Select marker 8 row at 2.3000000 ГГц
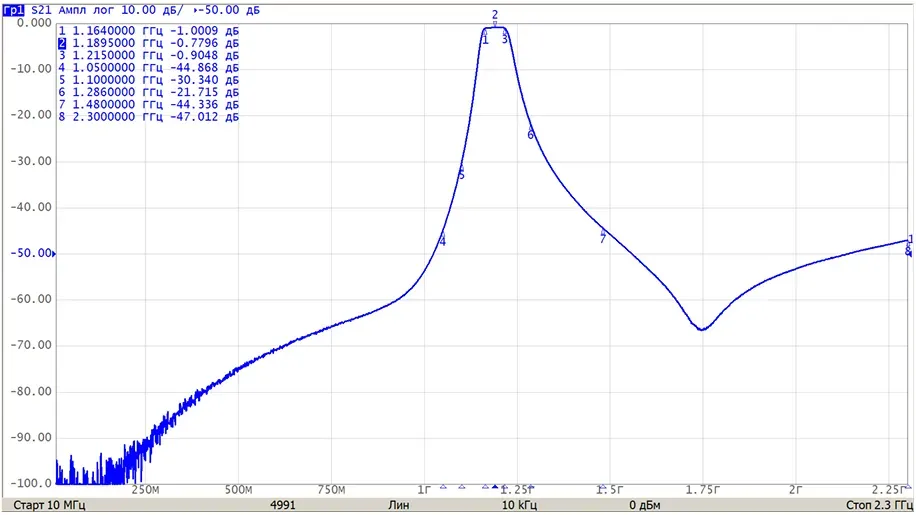 pos(149,116)
